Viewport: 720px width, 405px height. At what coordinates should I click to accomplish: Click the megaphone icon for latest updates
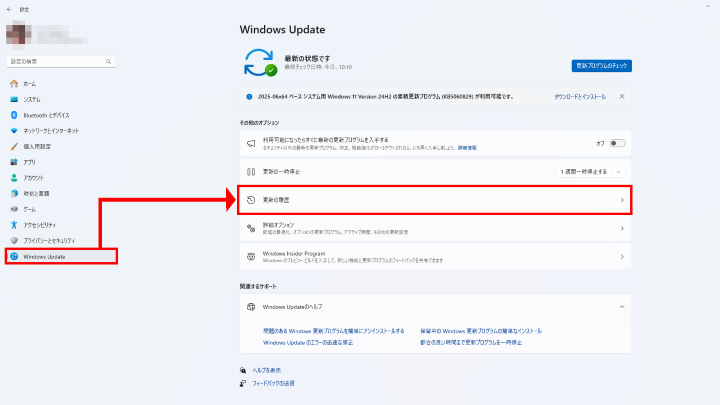(x=251, y=143)
